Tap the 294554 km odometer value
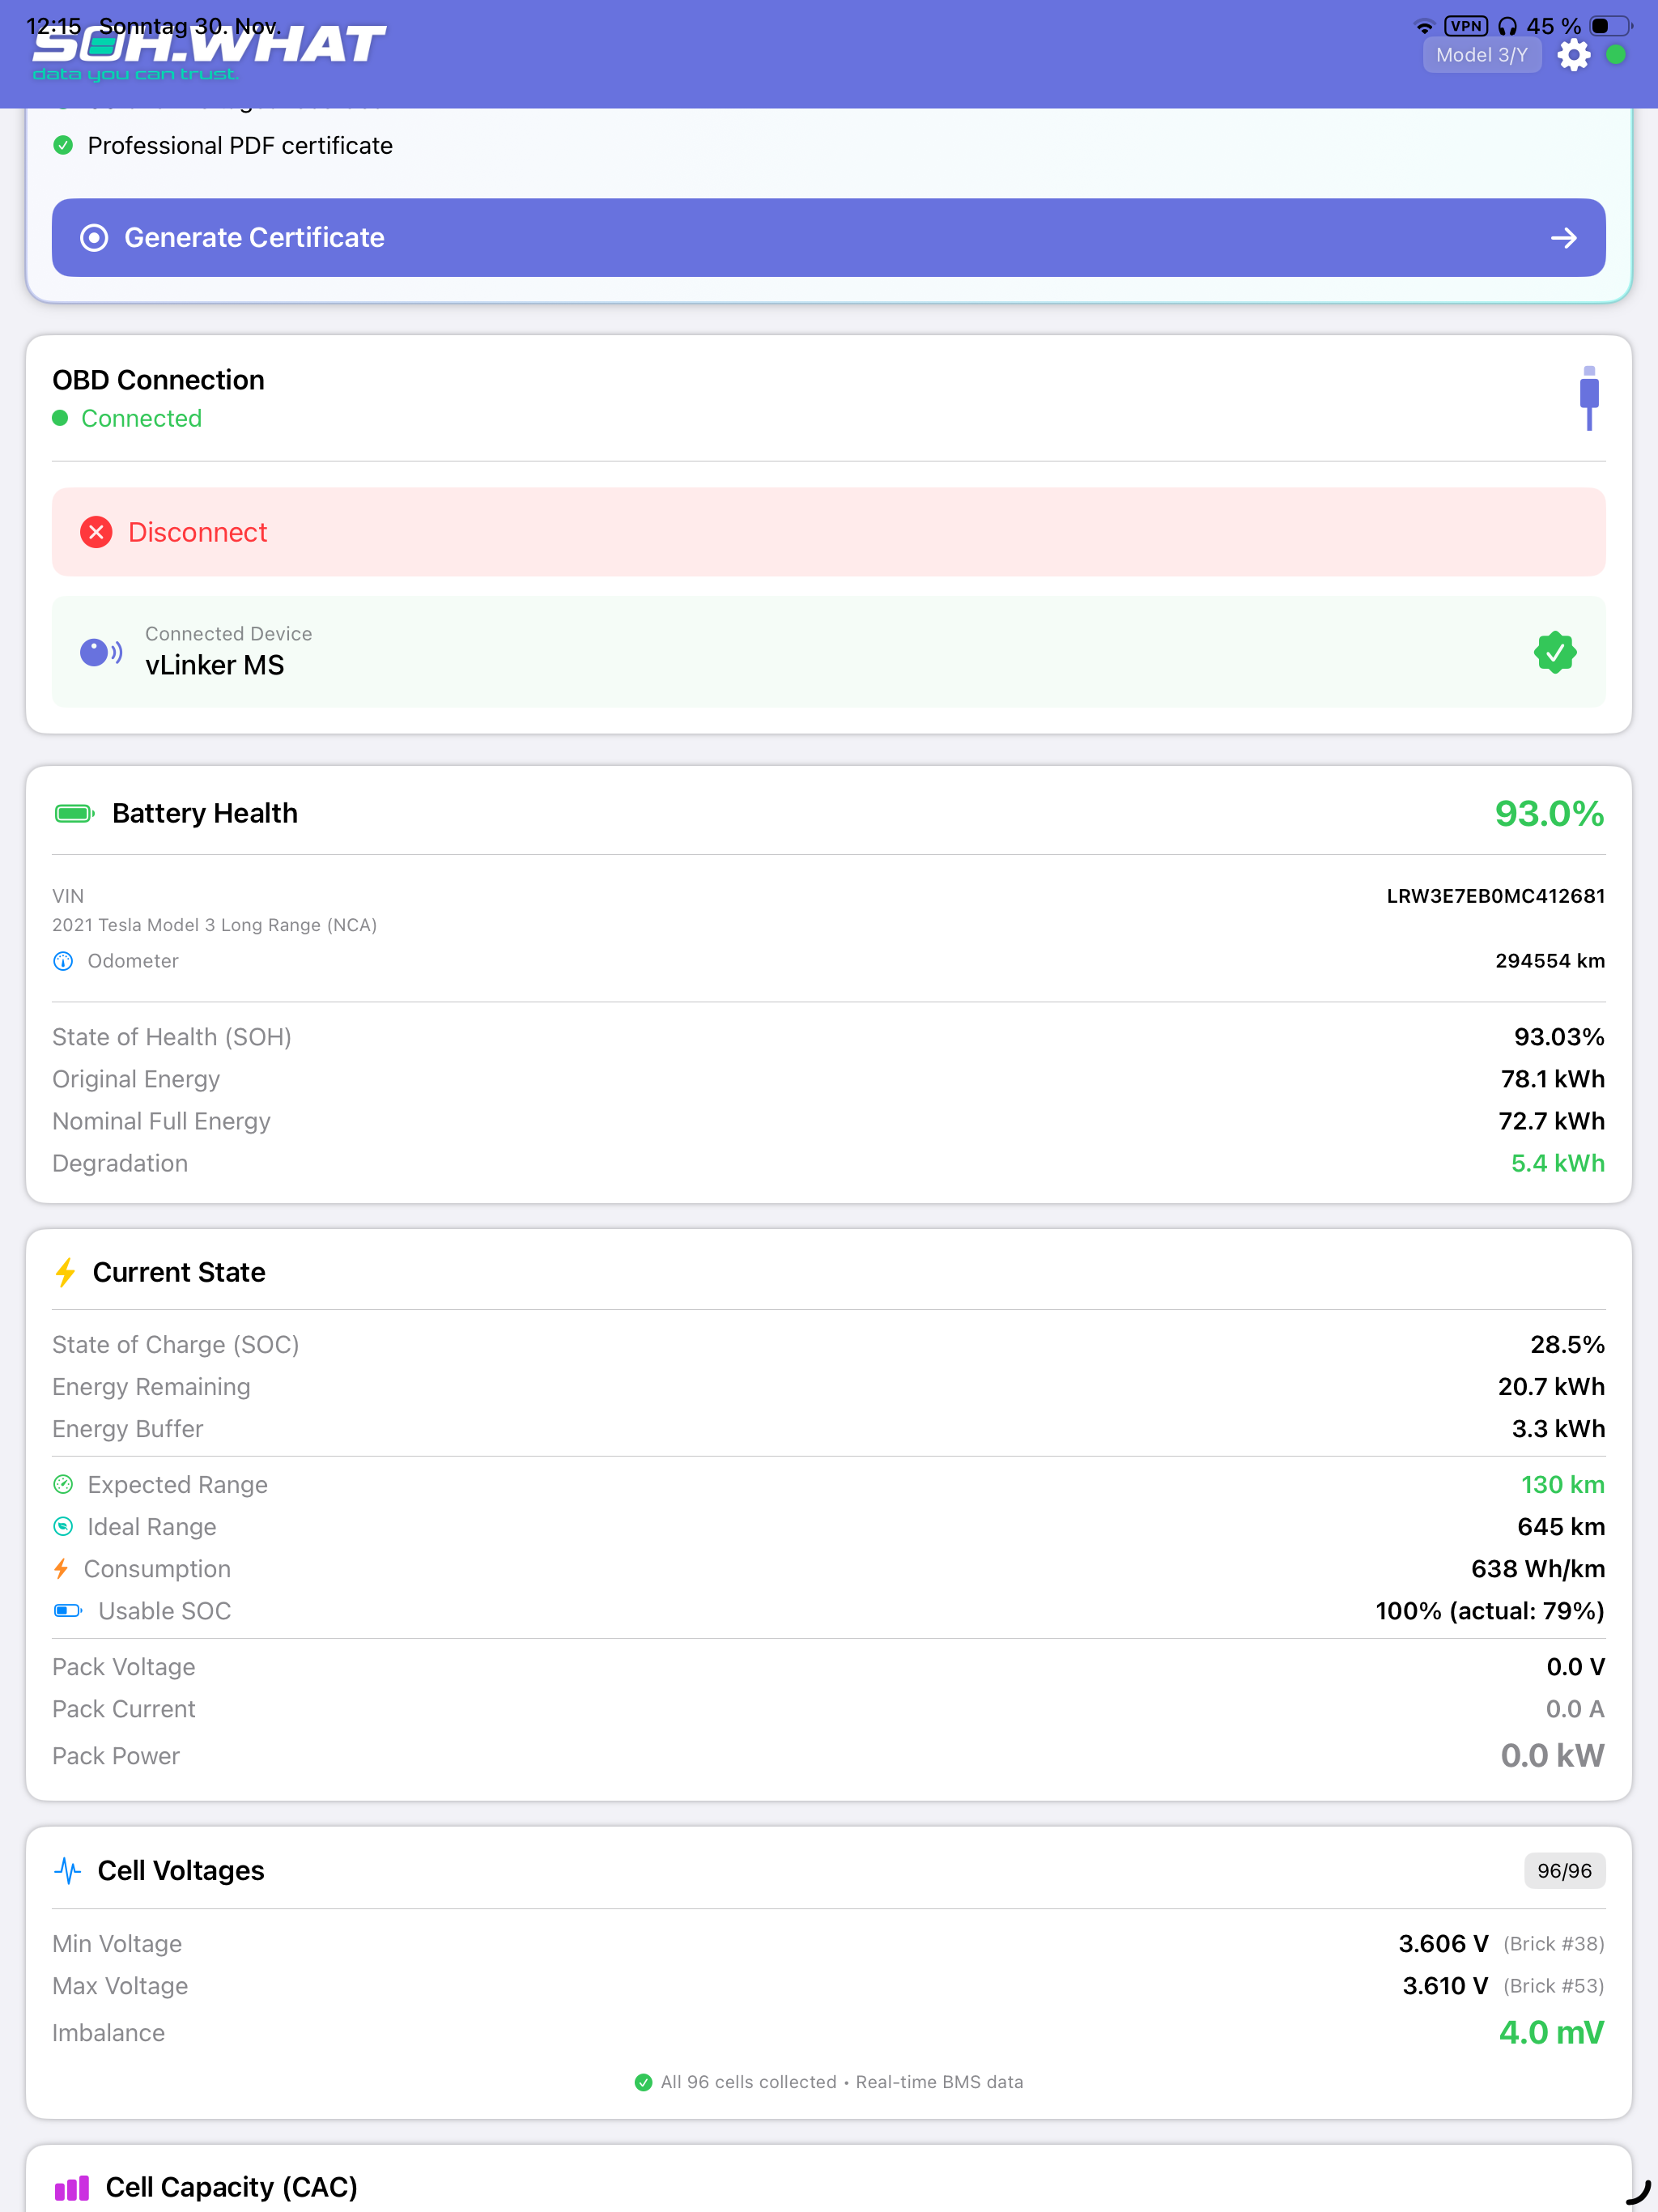 (x=1550, y=961)
